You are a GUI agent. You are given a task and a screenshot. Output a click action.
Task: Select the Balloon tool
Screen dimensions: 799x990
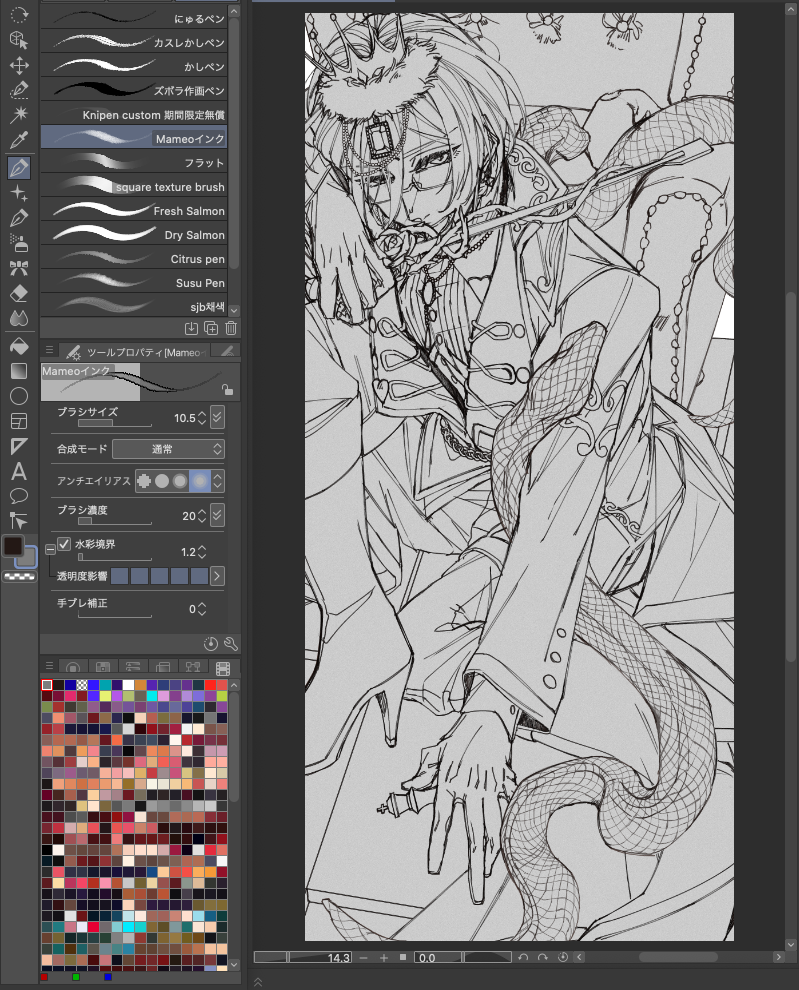tap(19, 496)
